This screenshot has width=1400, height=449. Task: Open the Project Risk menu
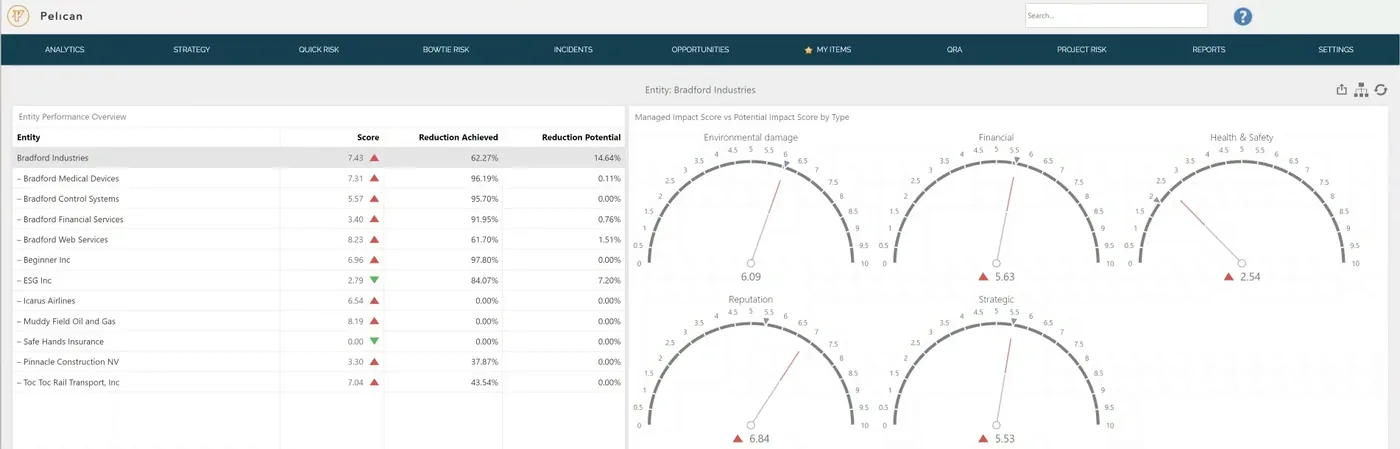click(1081, 49)
